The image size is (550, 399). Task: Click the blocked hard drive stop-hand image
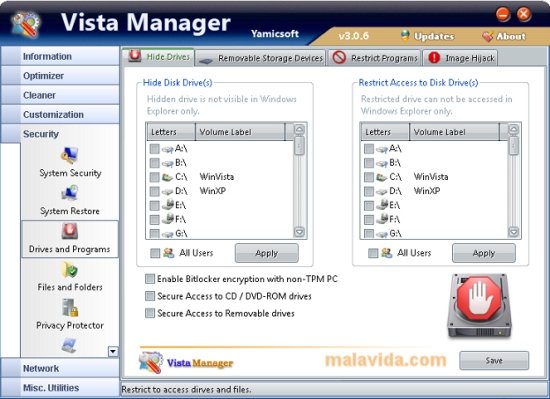tap(479, 306)
